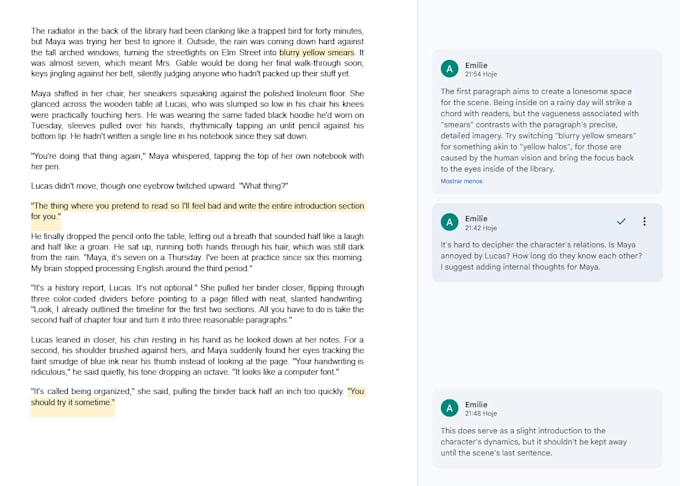
Task: Place cursor in the paragraph starting 'Maya shifted'
Action: [197, 115]
